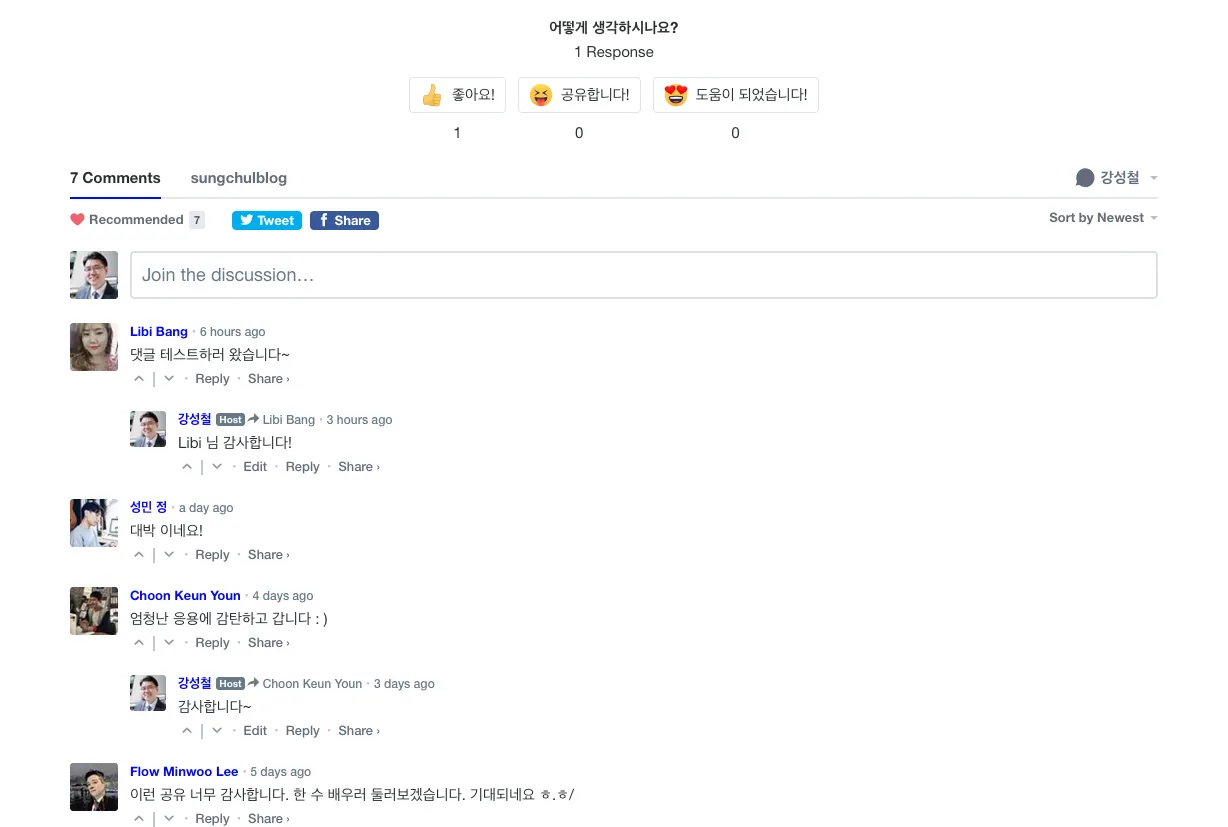This screenshot has height=827, width=1228.
Task: Edit the 감사합니다~ host reply
Action: click(x=255, y=731)
